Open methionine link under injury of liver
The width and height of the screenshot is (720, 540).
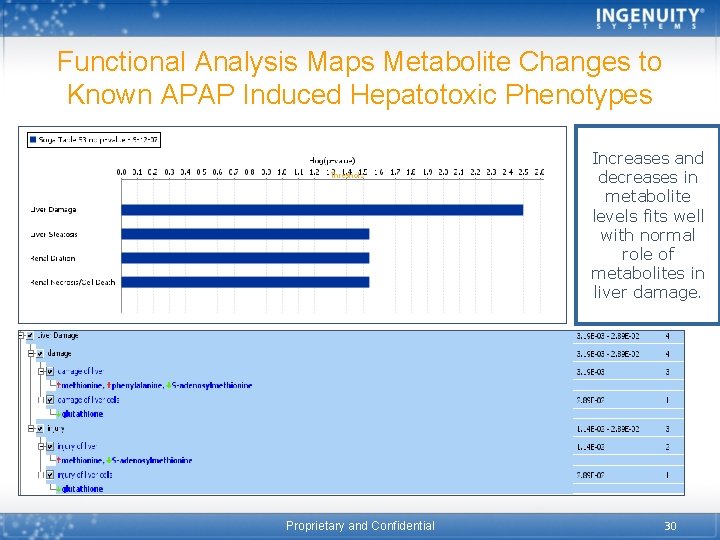click(82, 460)
